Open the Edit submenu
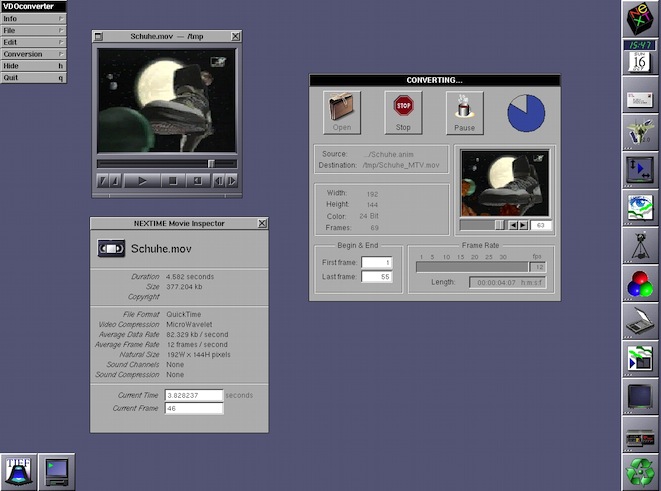 click(33, 42)
